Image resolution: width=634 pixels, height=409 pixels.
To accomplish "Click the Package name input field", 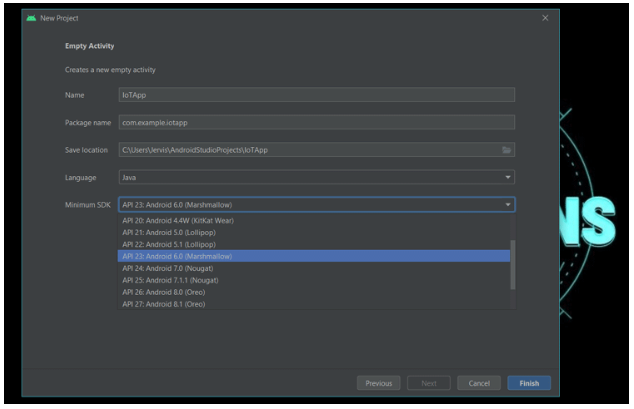I will pos(315,122).
